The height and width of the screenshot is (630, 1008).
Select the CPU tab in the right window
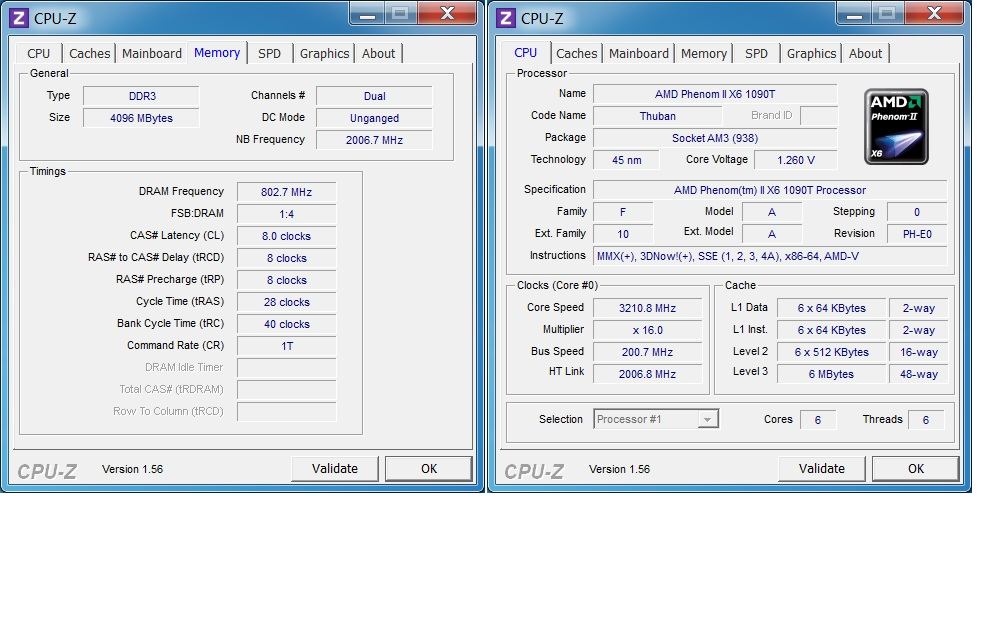[525, 53]
